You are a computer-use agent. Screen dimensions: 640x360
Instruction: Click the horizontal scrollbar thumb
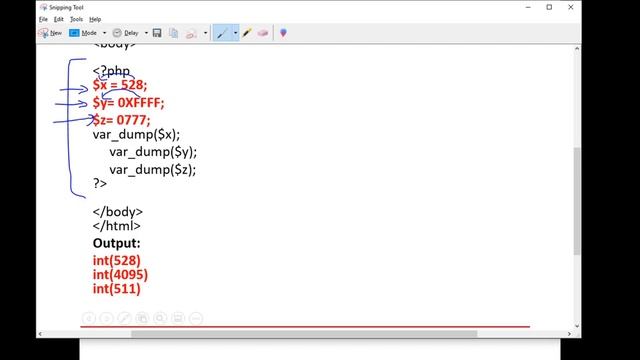[x=304, y=334]
